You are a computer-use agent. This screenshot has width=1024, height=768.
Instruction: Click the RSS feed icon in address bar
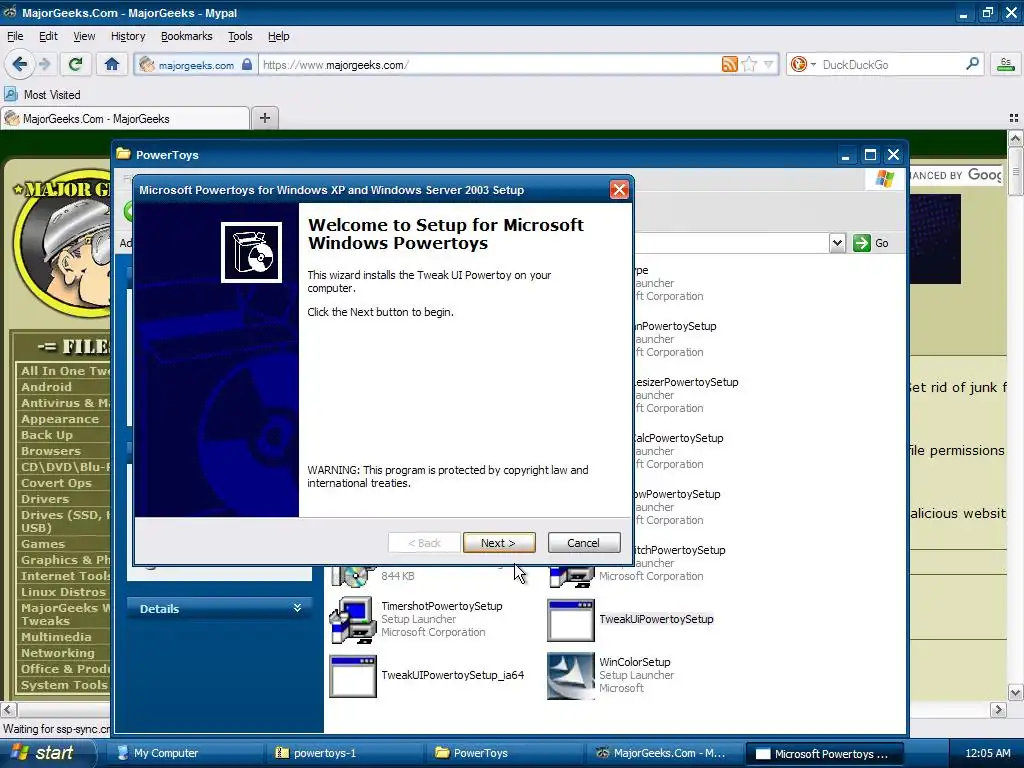[x=729, y=64]
